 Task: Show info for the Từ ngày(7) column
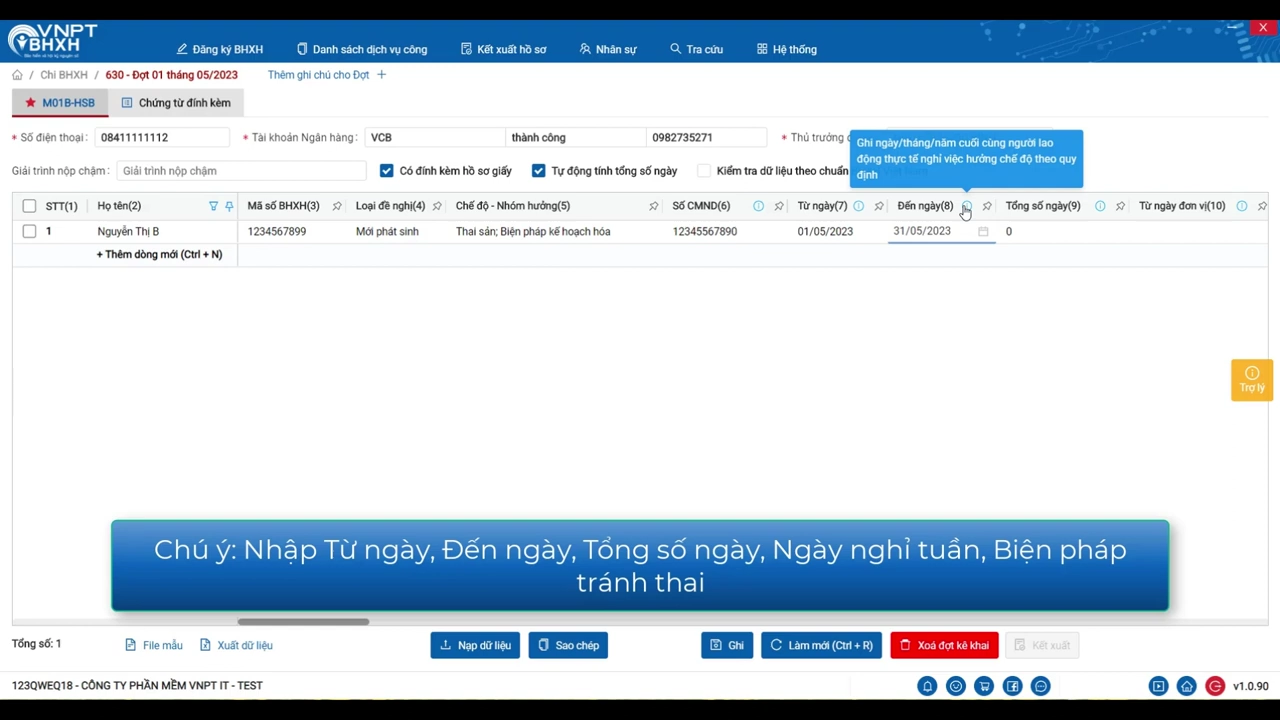coord(858,206)
